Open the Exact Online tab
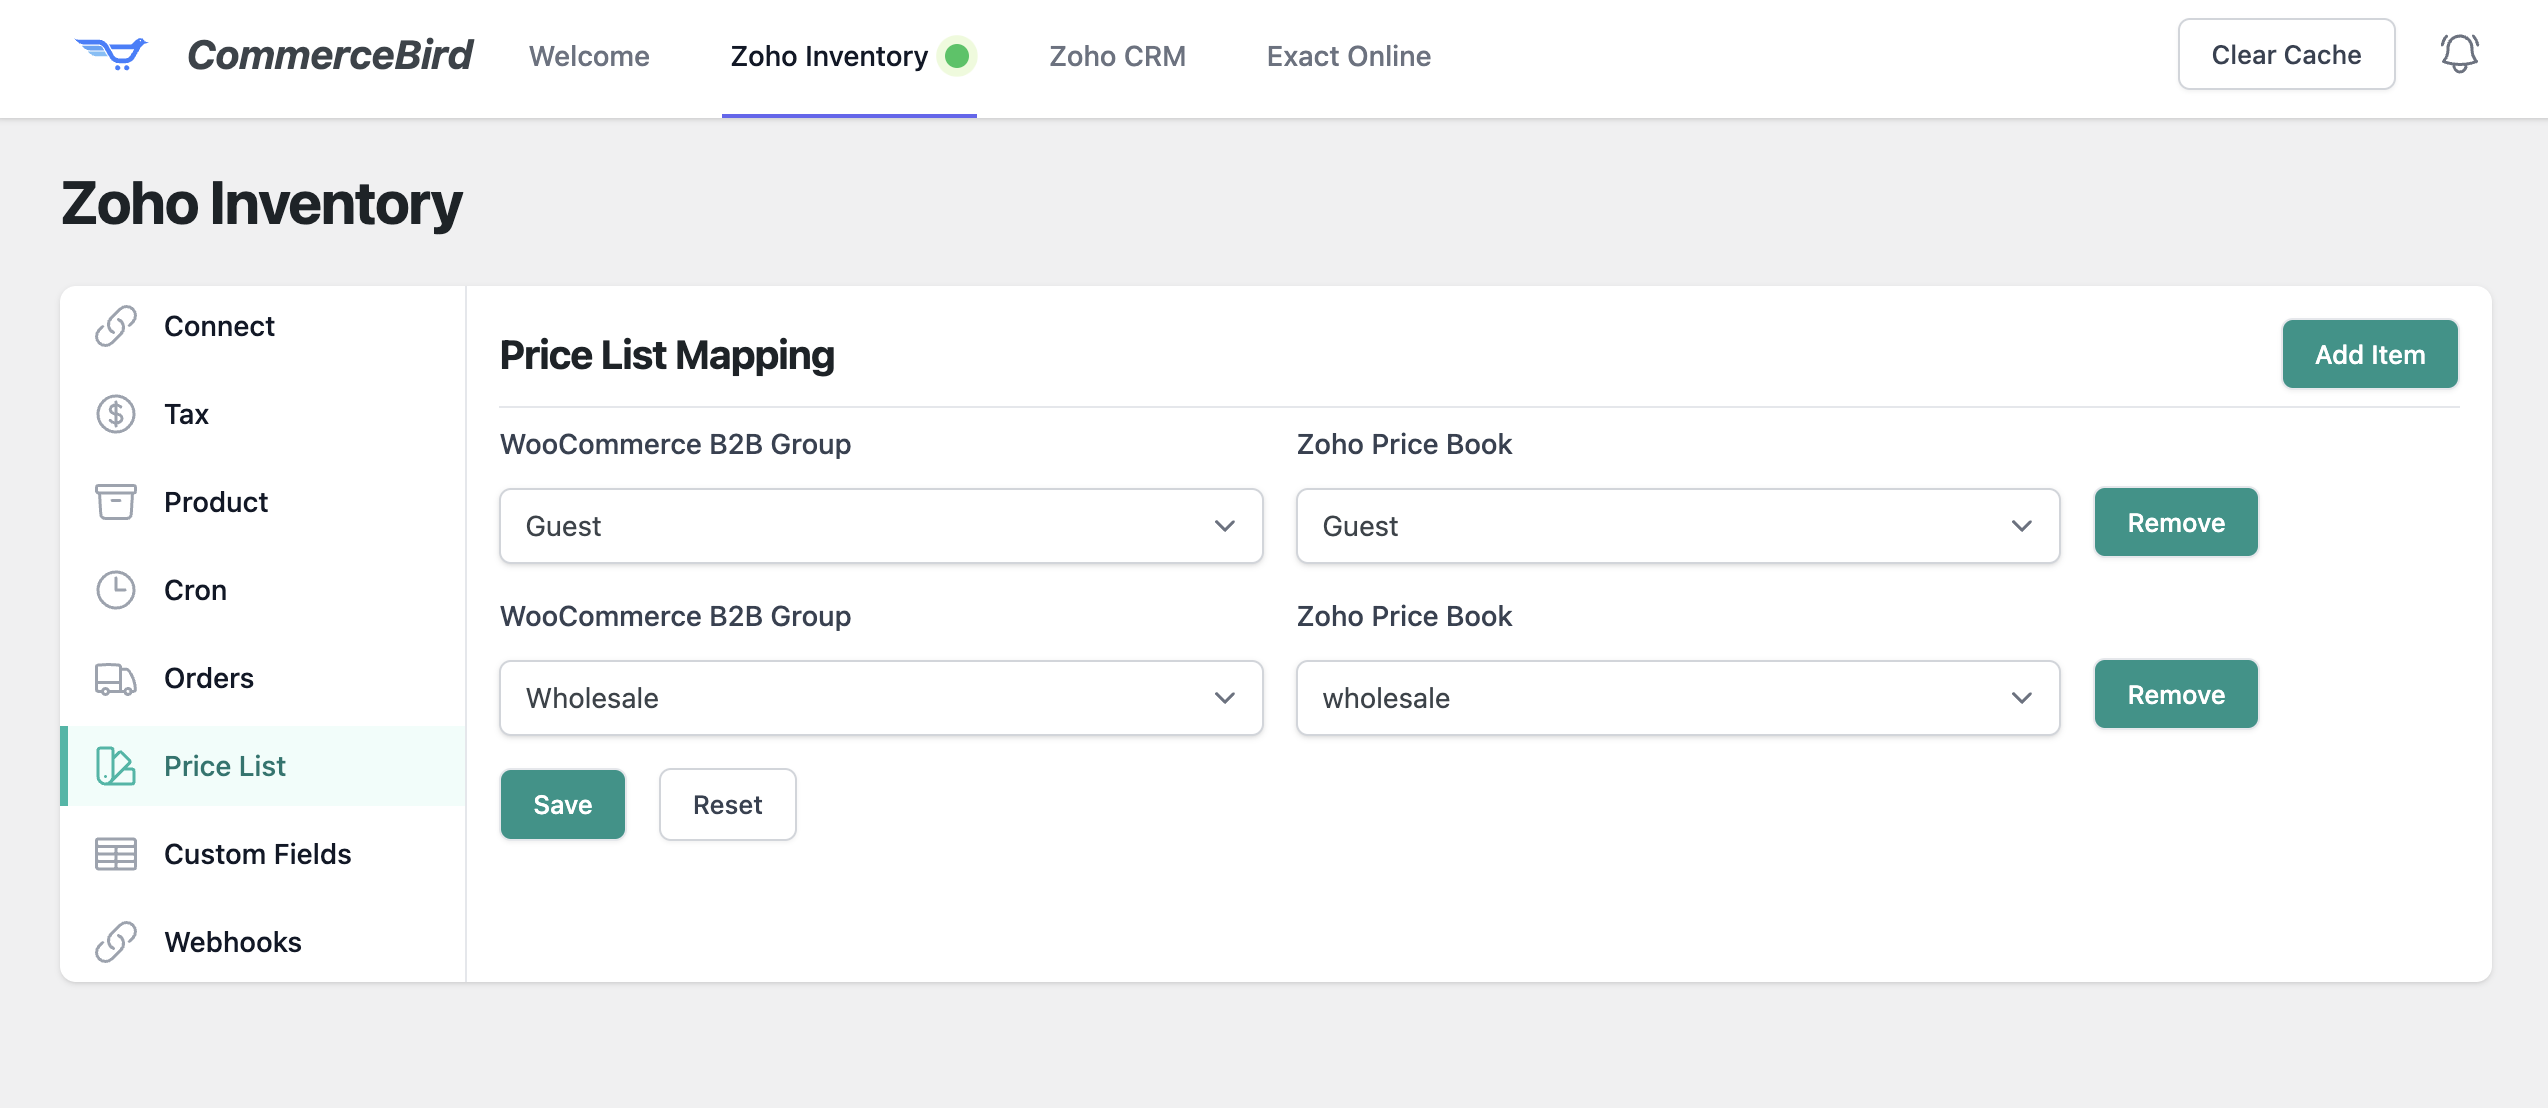Image resolution: width=2548 pixels, height=1108 pixels. click(1348, 56)
